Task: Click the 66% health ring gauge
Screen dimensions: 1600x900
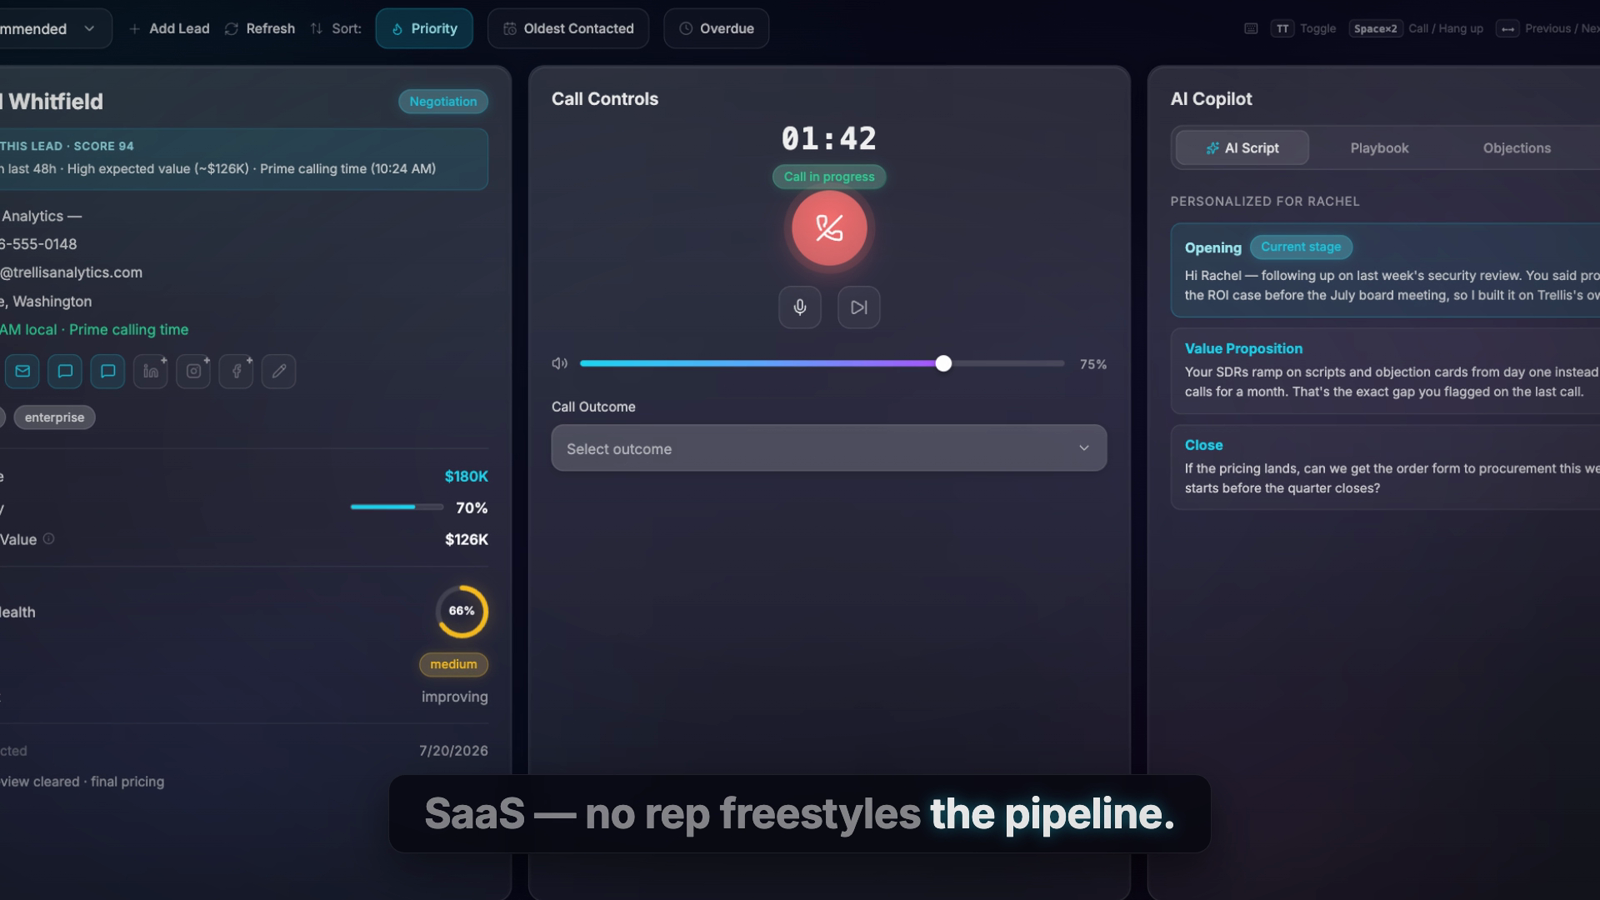Action: tap(462, 611)
